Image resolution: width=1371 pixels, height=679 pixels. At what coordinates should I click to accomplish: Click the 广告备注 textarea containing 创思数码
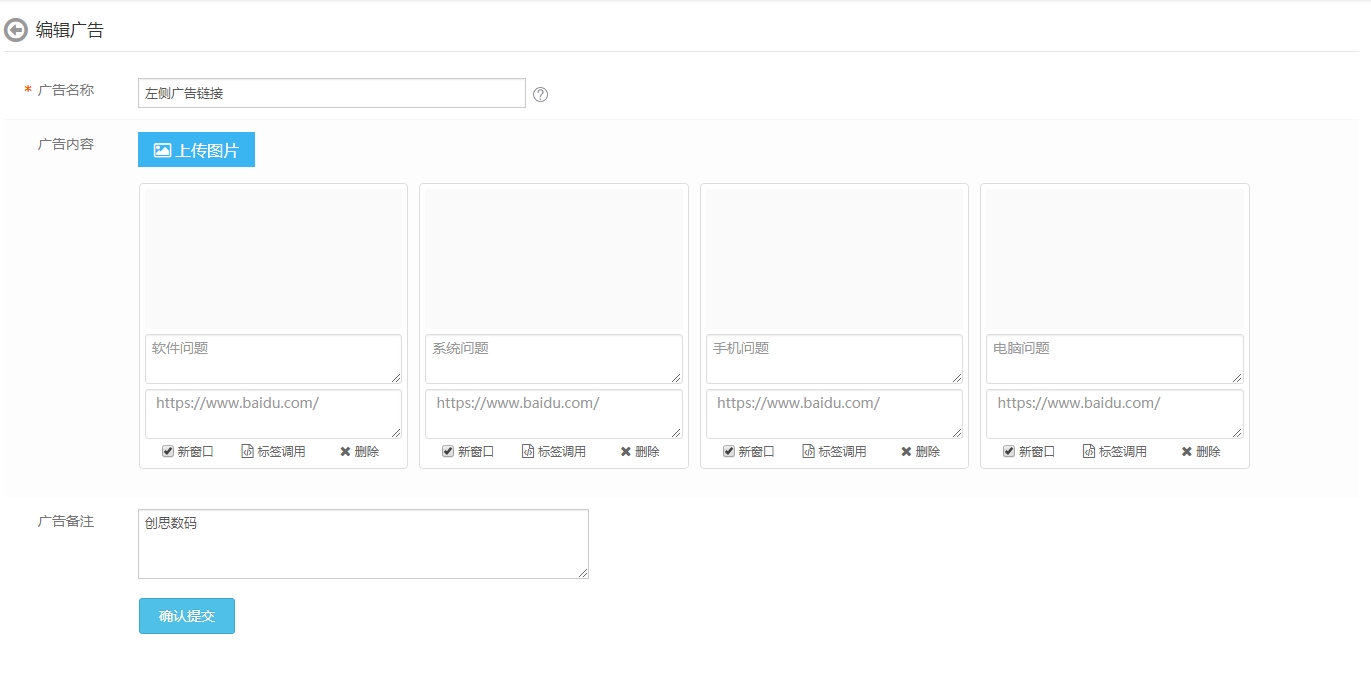[x=363, y=544]
